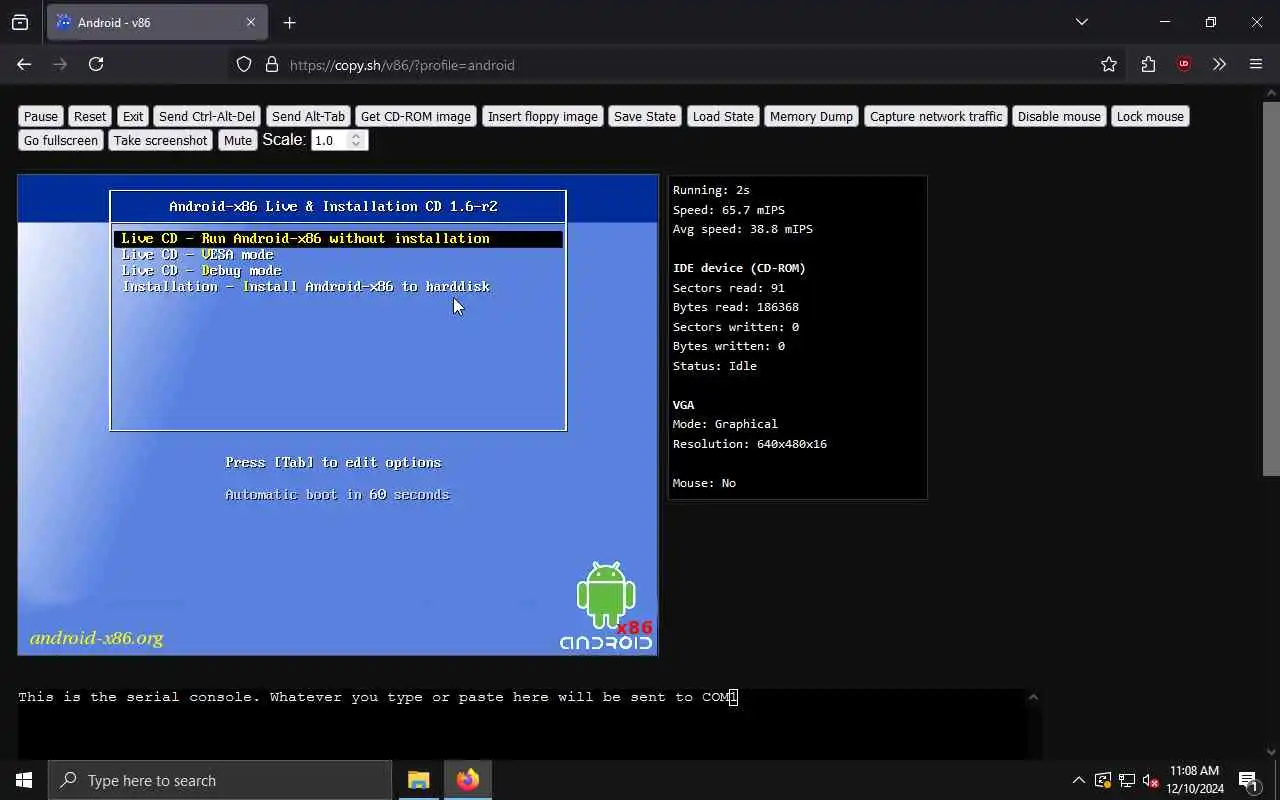Reload the current page
1280x800 pixels.
point(96,64)
